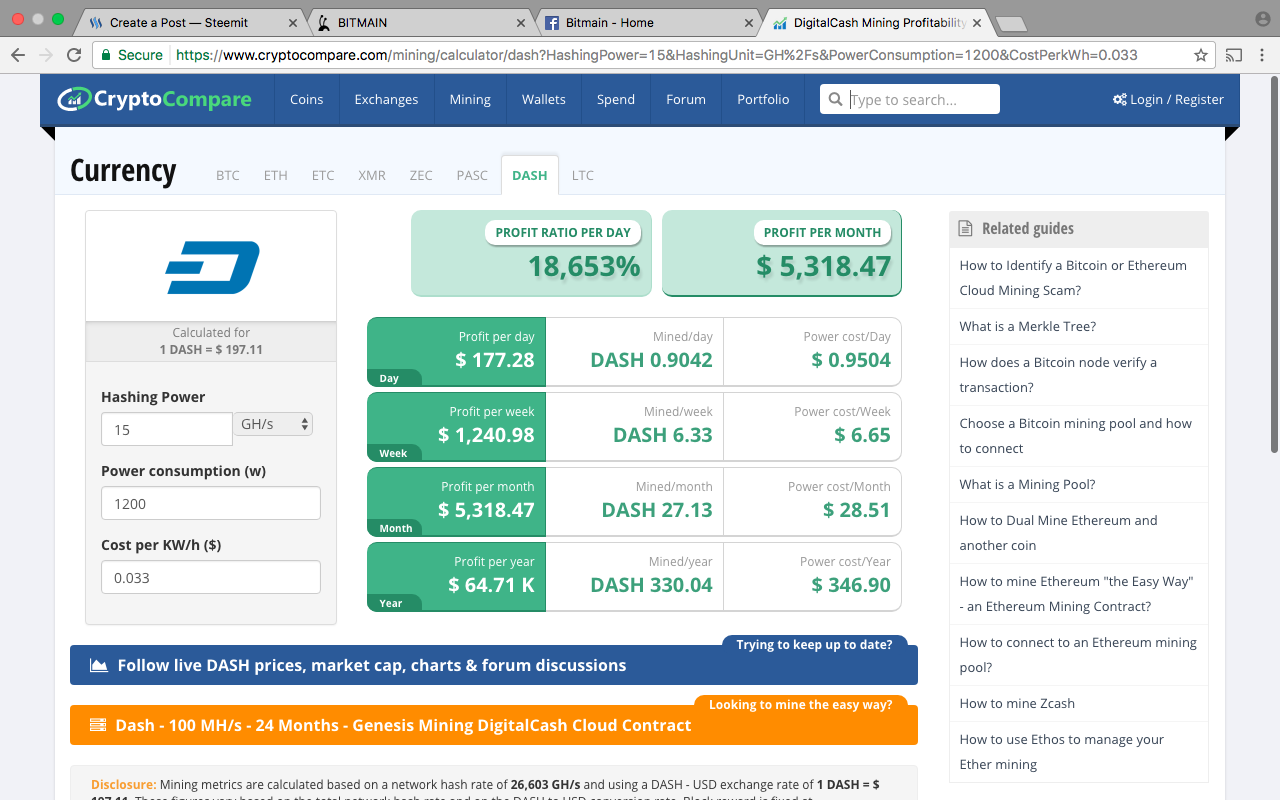Screen dimensions: 1280x800
Task: Open the GH/s hashing unit dropdown
Action: (274, 424)
